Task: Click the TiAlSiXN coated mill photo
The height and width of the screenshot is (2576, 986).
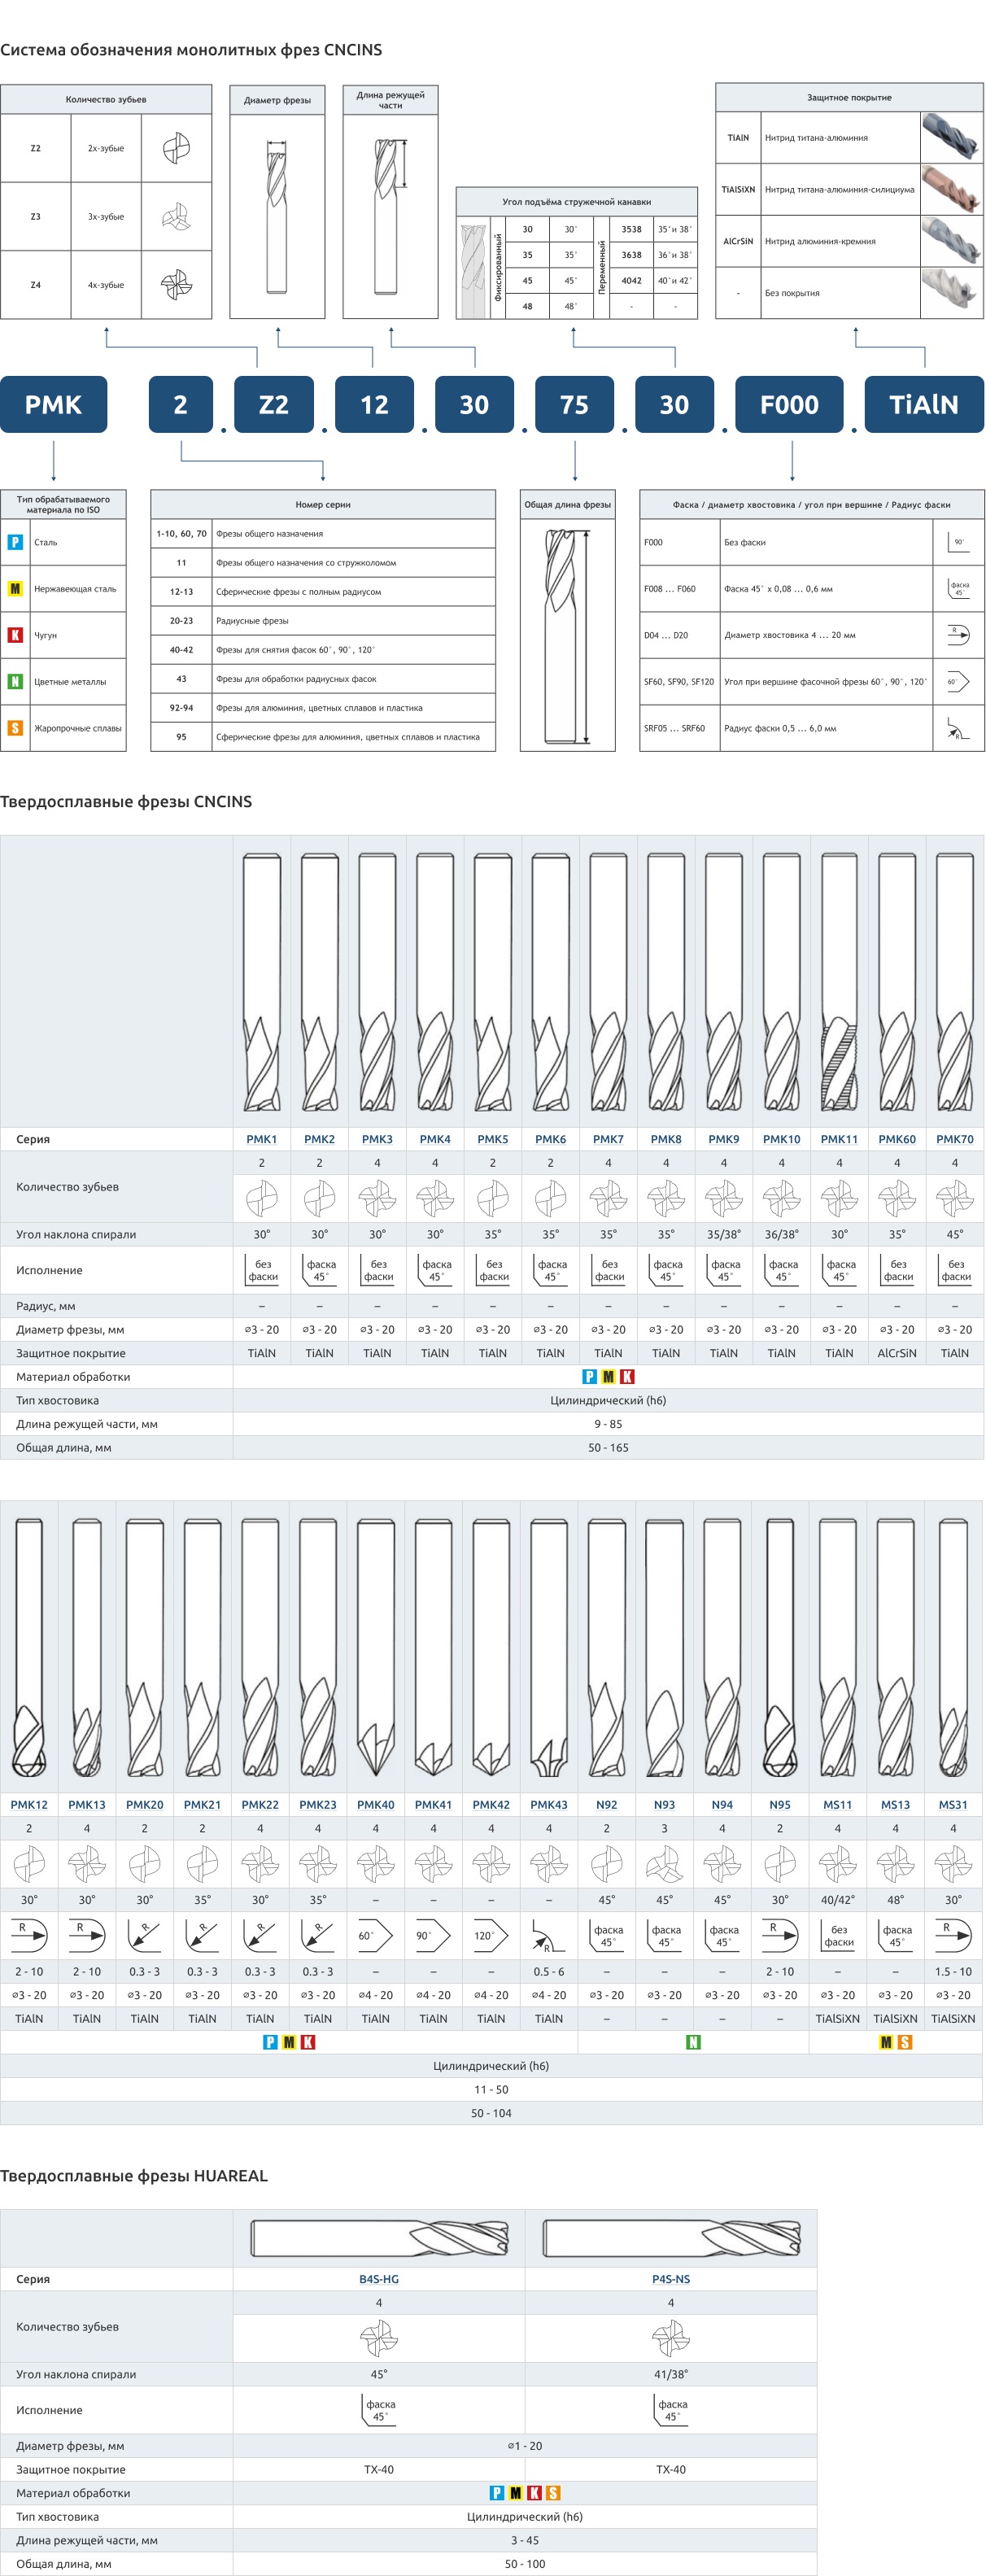Action: [x=951, y=189]
